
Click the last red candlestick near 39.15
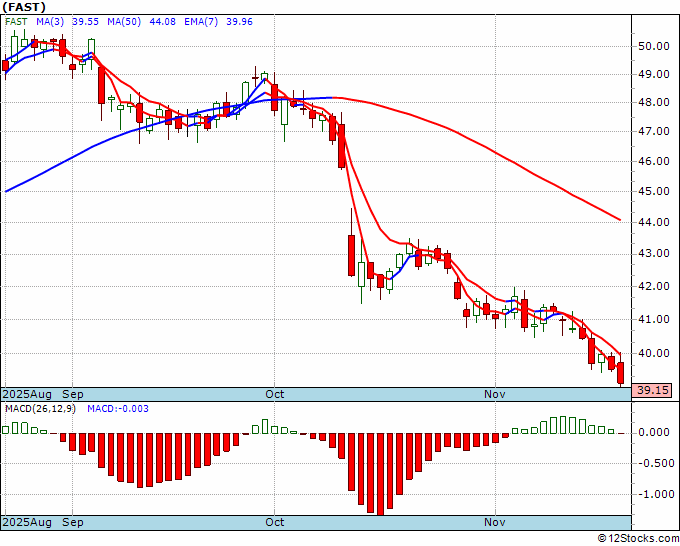click(621, 373)
